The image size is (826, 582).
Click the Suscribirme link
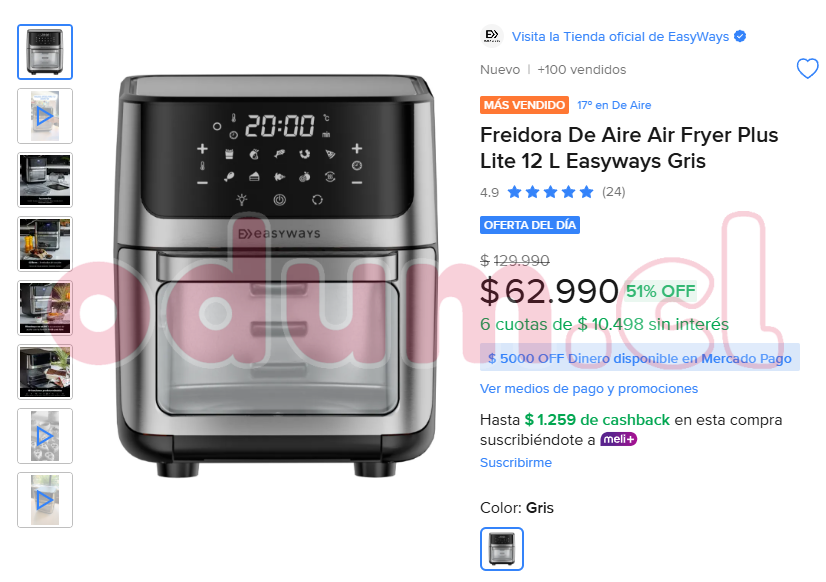point(516,462)
